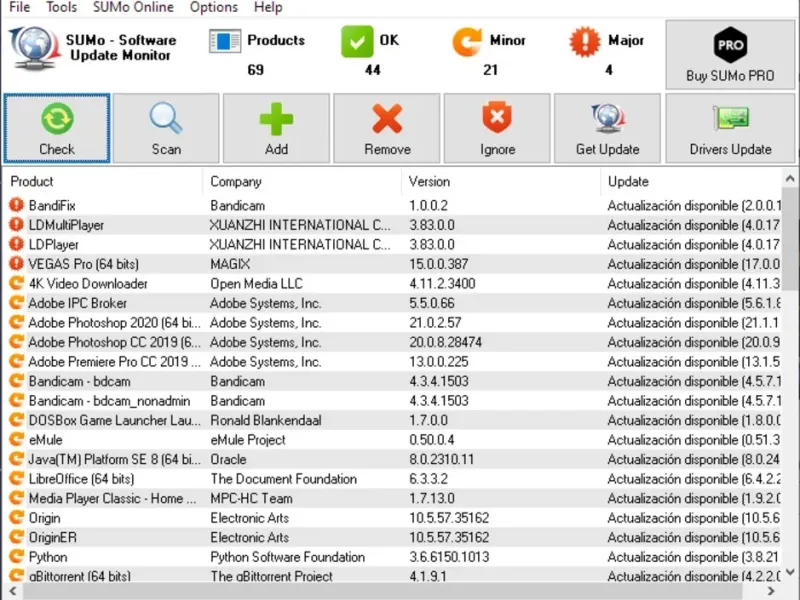Click the horizontal scrollbar left arrow
This screenshot has width=800, height=600.
tap(12, 591)
